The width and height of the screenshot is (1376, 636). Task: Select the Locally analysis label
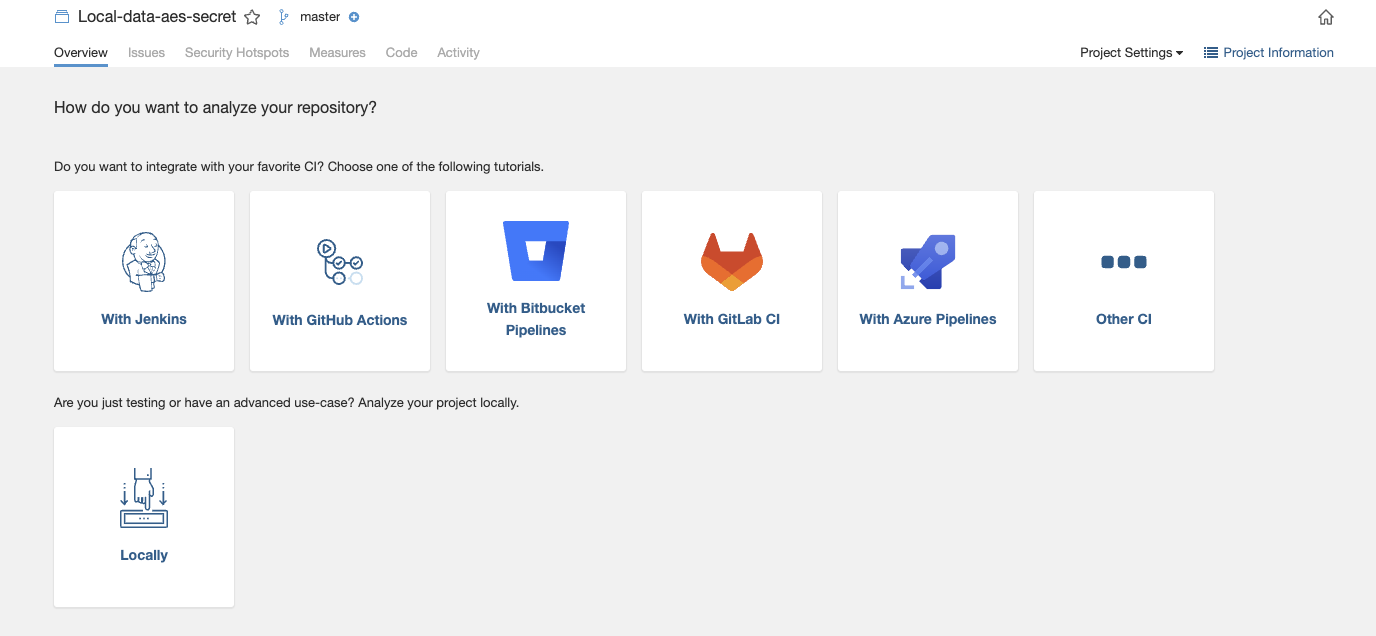(144, 555)
